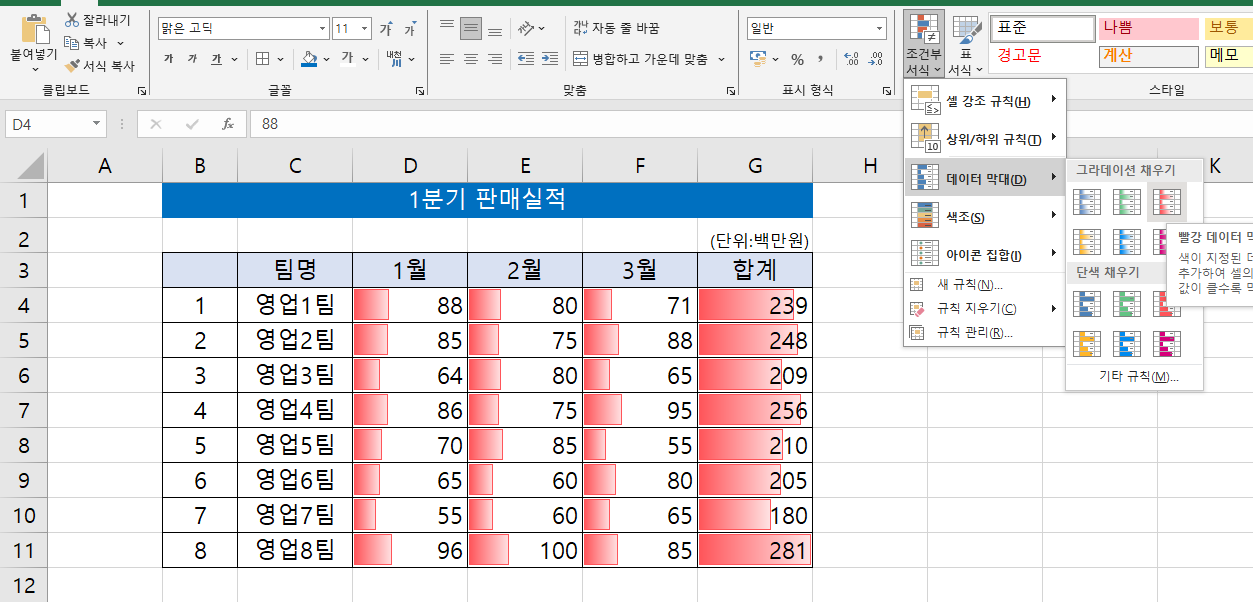Click the Name Box showing D4
The height and width of the screenshot is (602, 1253).
(x=56, y=124)
